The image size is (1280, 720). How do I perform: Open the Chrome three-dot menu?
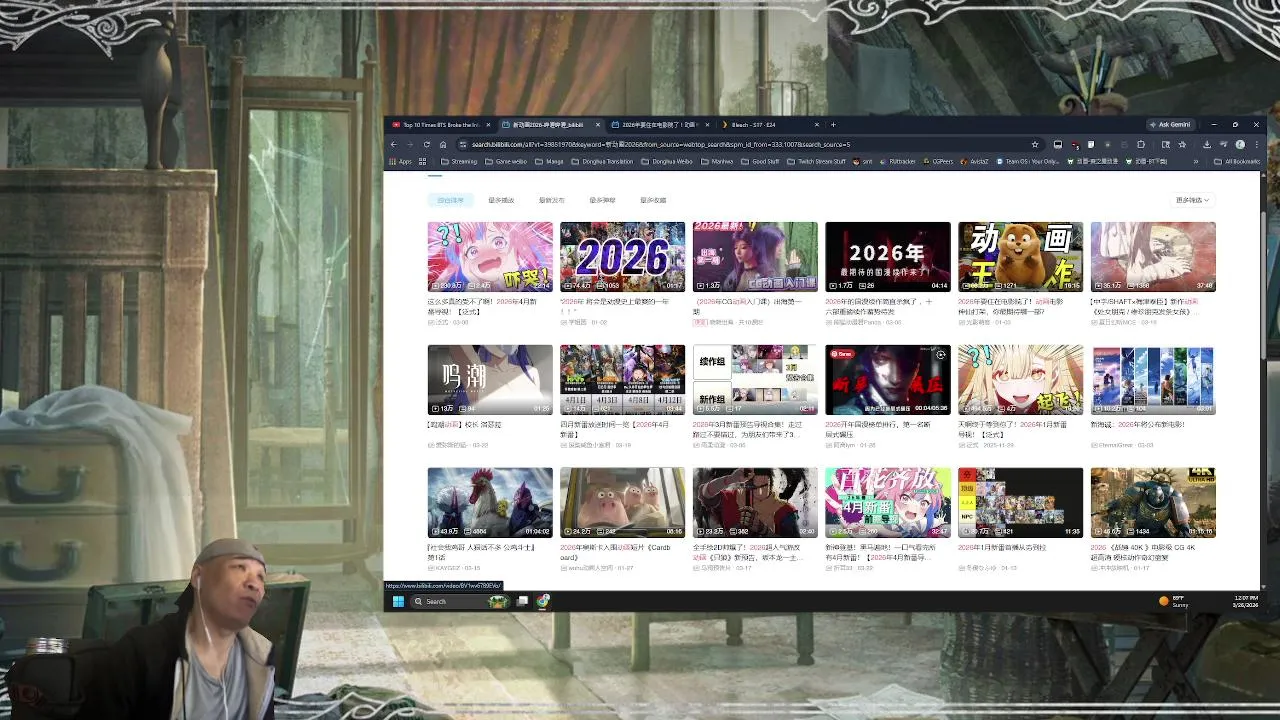click(x=1256, y=144)
